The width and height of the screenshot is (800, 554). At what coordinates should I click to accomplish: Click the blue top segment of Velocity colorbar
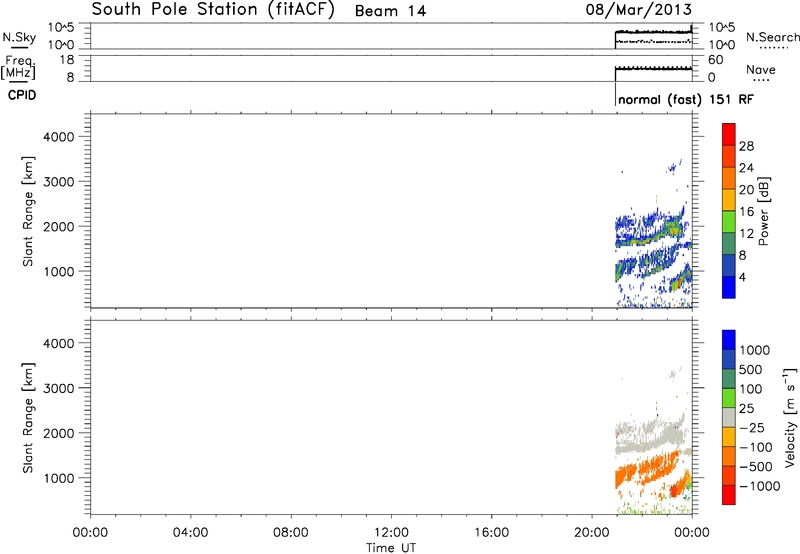[729, 340]
